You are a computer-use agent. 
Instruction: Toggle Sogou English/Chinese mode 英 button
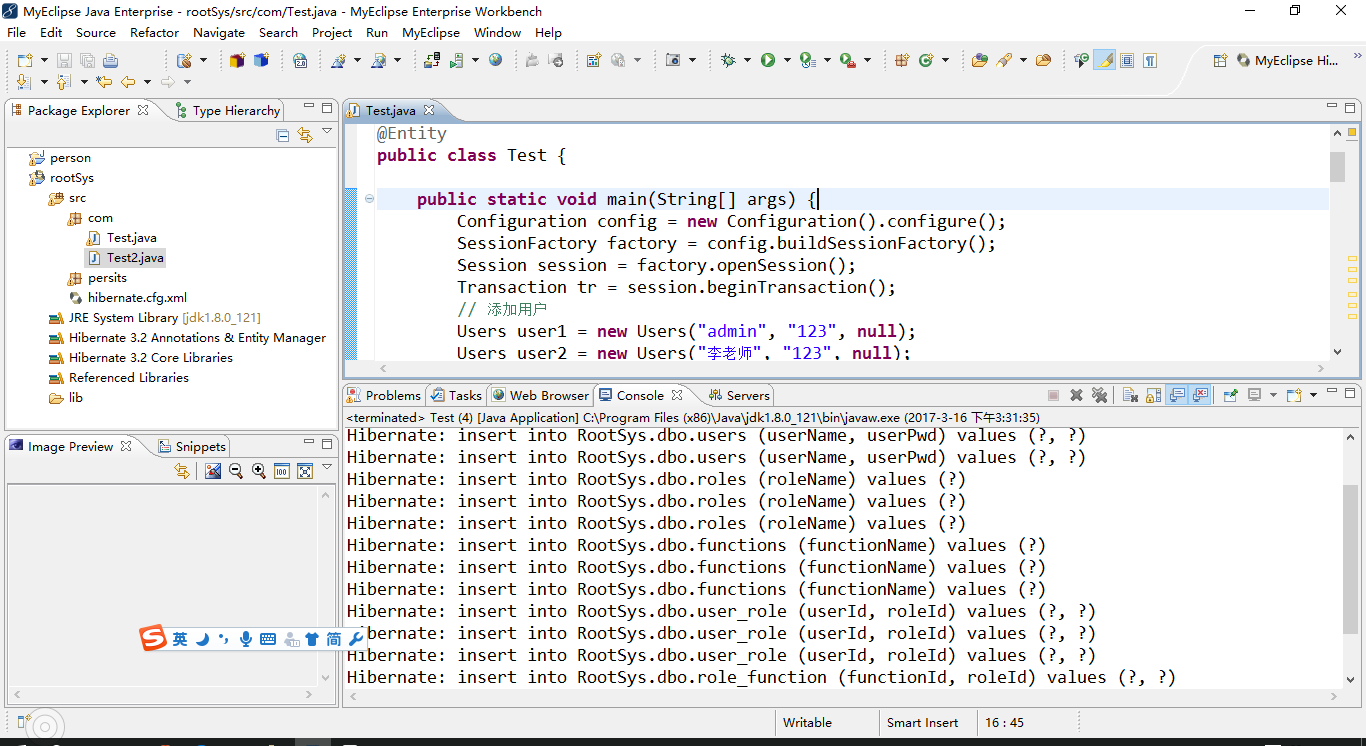pos(180,639)
